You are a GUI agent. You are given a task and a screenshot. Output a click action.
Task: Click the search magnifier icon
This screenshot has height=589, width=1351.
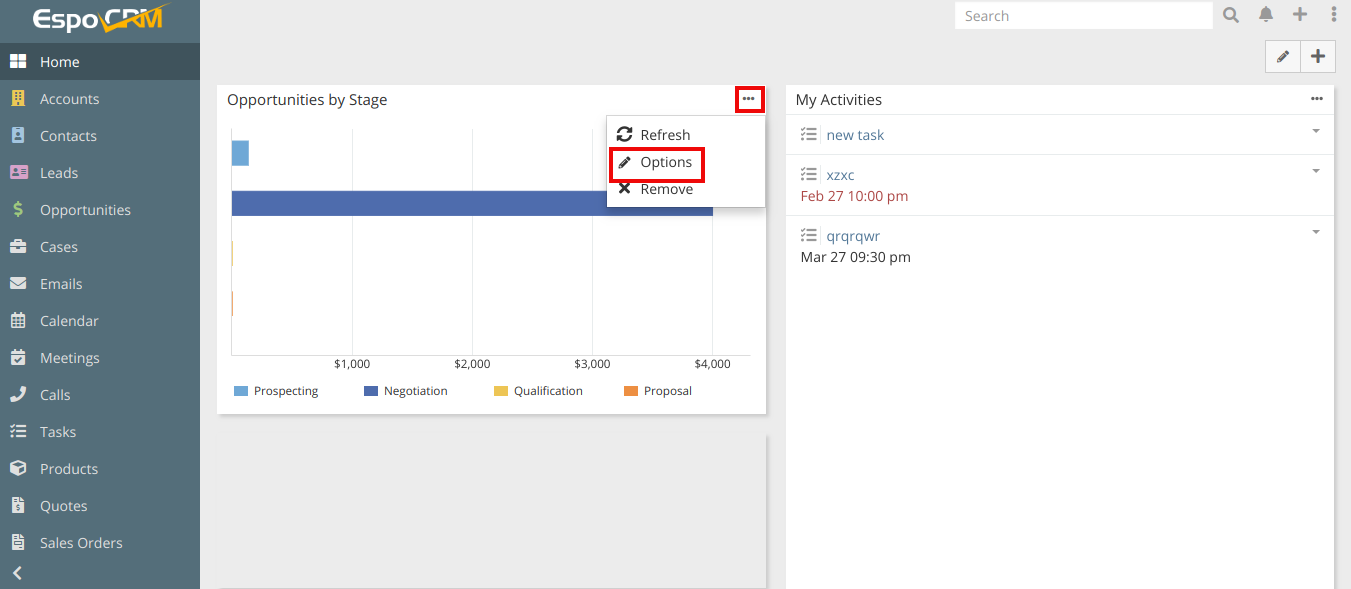point(1231,15)
